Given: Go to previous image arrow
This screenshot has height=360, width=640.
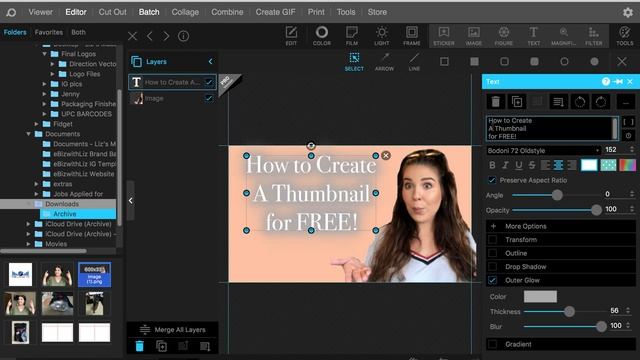Looking at the screenshot, I should coord(150,36).
